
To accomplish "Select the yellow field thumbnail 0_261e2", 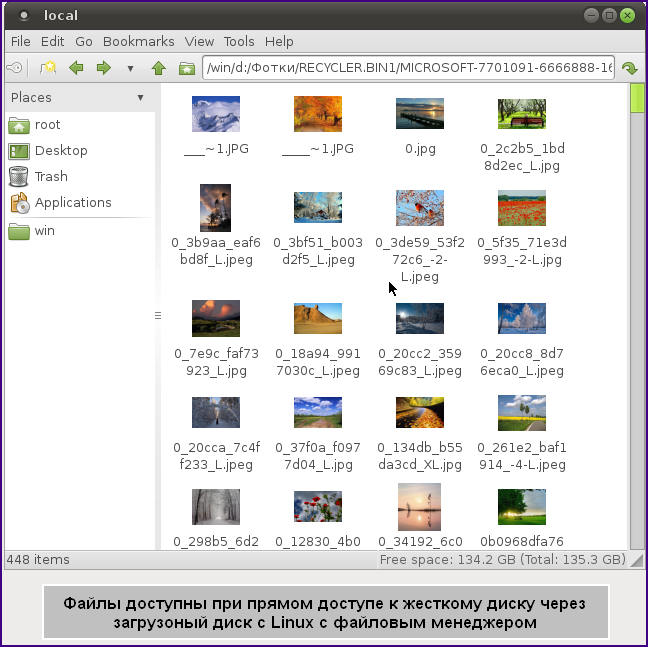I will coord(522,413).
